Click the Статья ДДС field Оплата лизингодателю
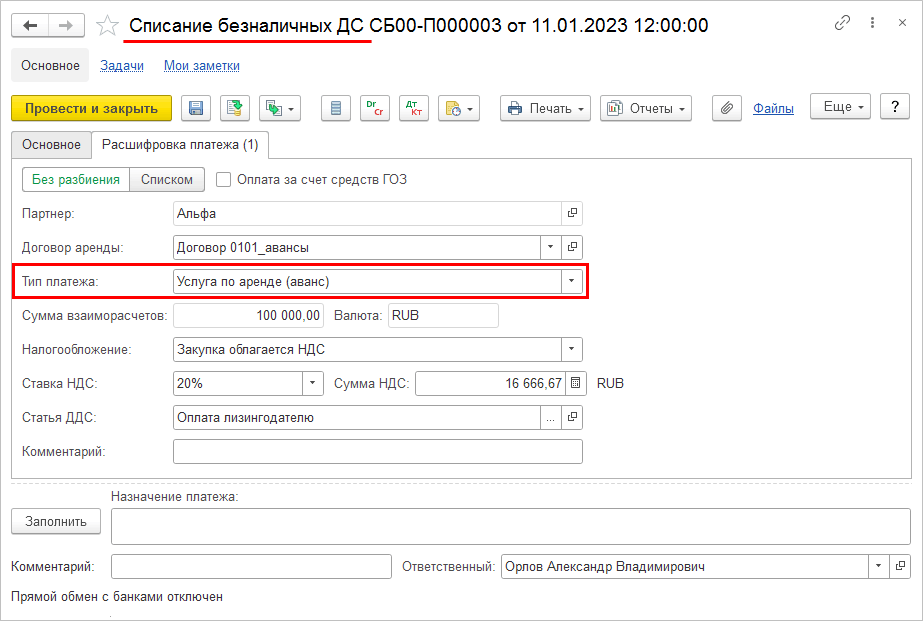 click(x=357, y=418)
